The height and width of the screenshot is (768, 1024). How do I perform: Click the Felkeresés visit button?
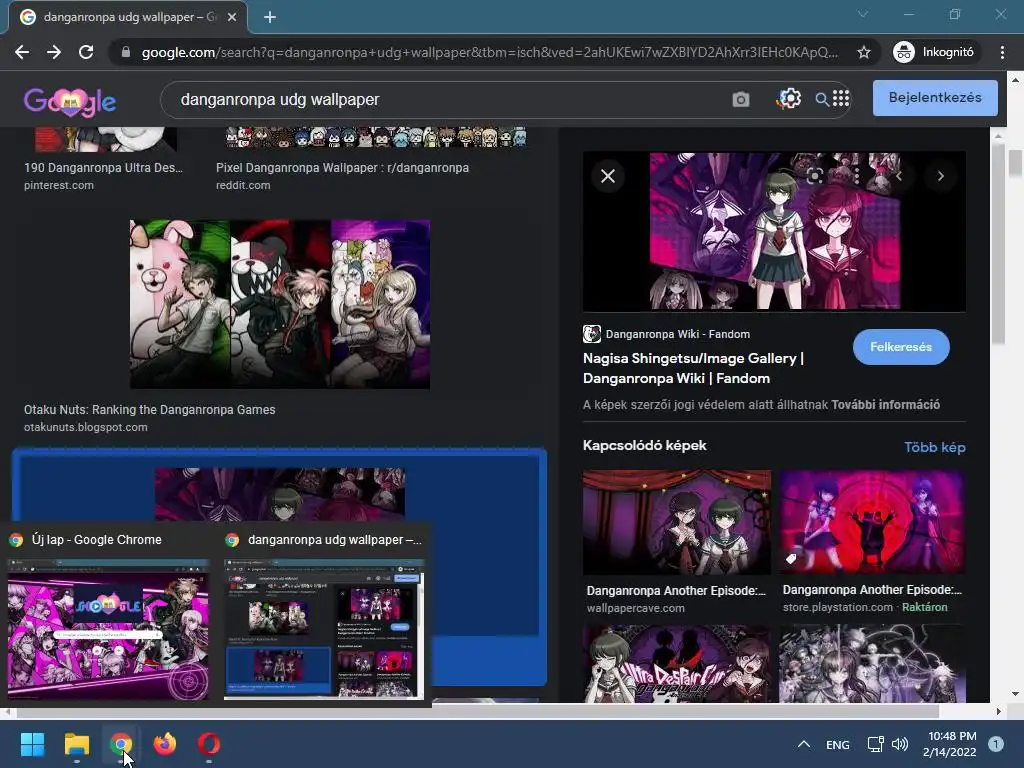tap(901, 347)
